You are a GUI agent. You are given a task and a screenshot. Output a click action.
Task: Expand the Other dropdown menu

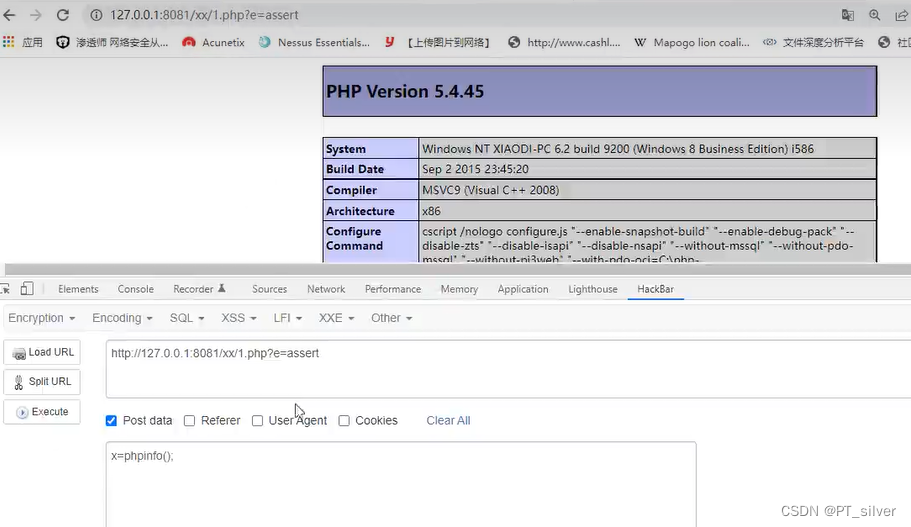click(x=391, y=318)
